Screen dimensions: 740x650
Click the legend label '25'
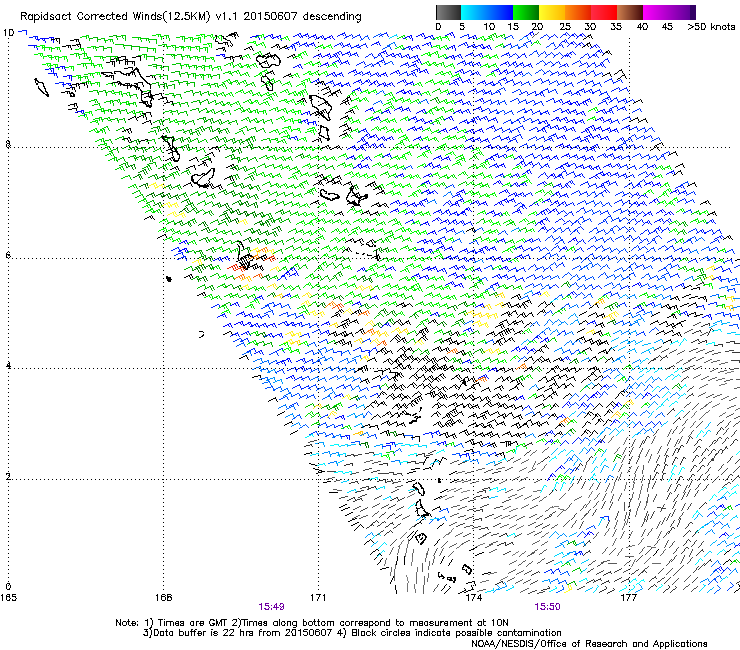tap(565, 27)
